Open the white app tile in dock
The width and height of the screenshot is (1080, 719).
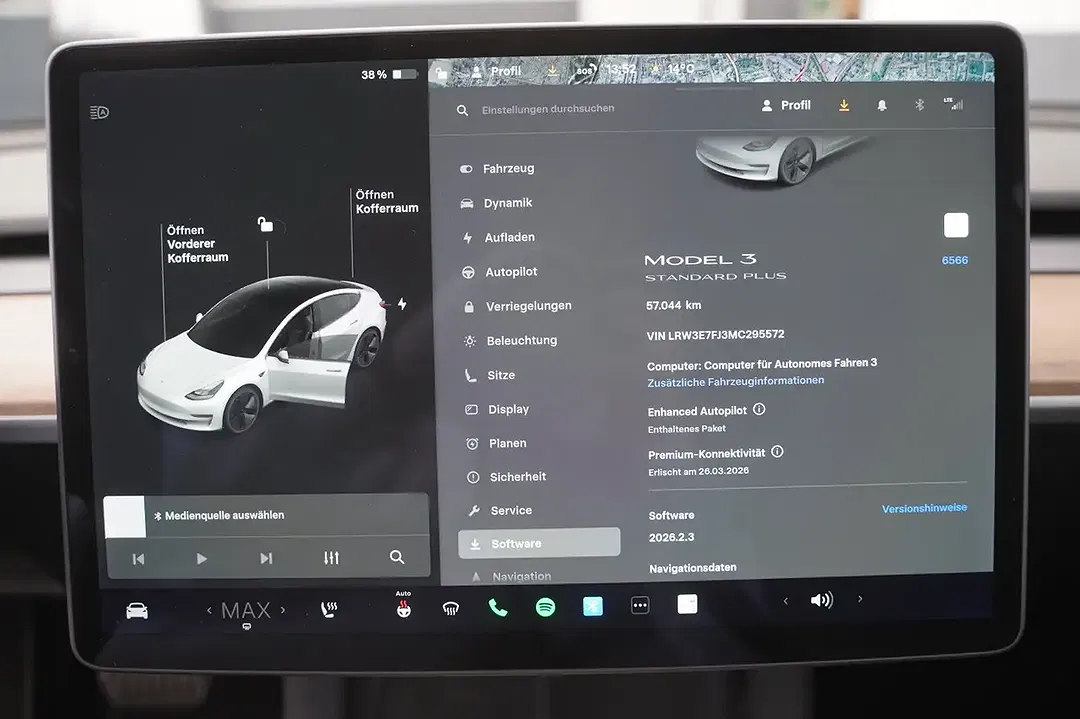[x=687, y=604]
